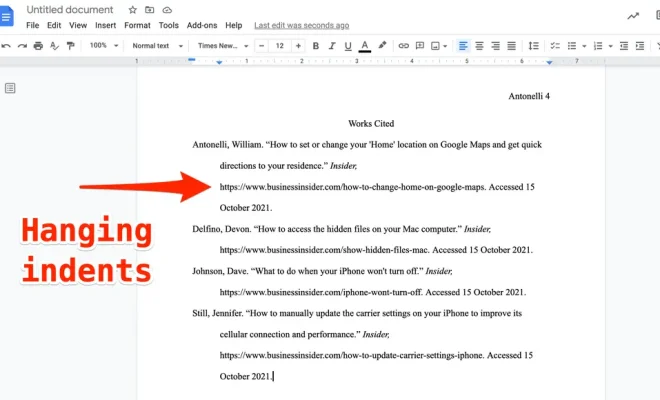Click the iphone-wont-turn-off URL text
660x400 pixels.
(321, 292)
